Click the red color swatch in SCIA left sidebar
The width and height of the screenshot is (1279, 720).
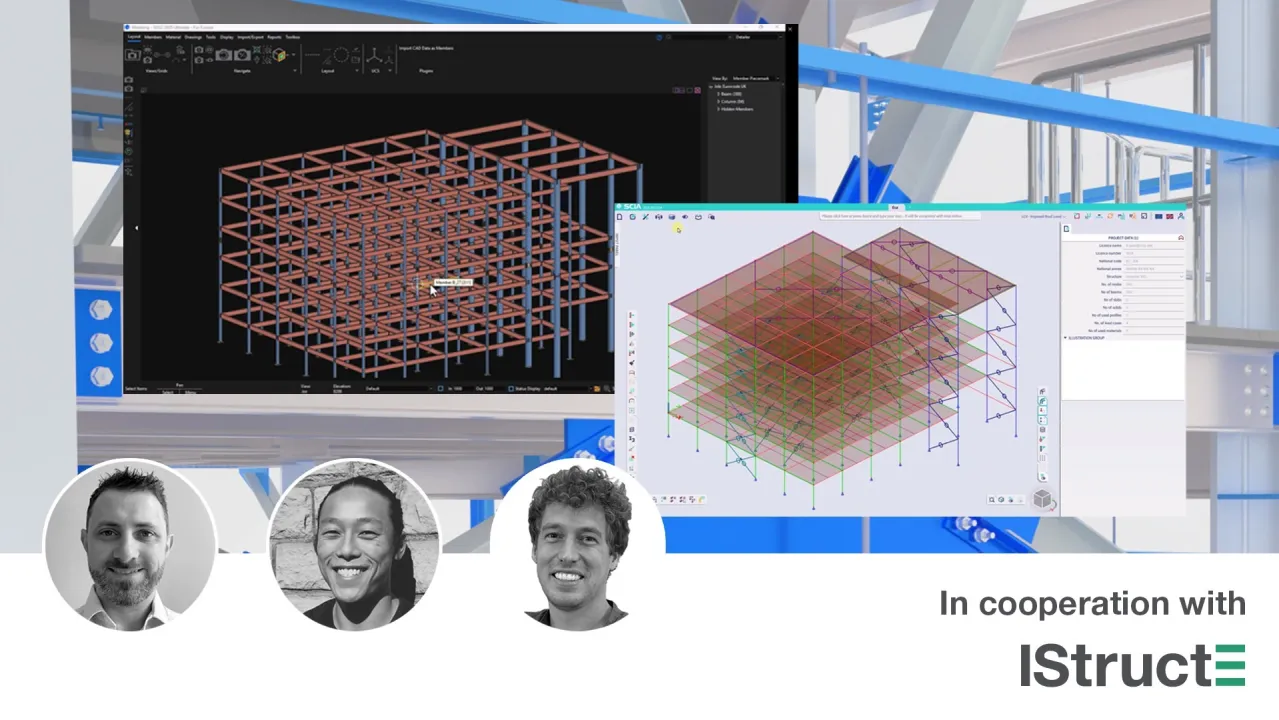(x=632, y=457)
